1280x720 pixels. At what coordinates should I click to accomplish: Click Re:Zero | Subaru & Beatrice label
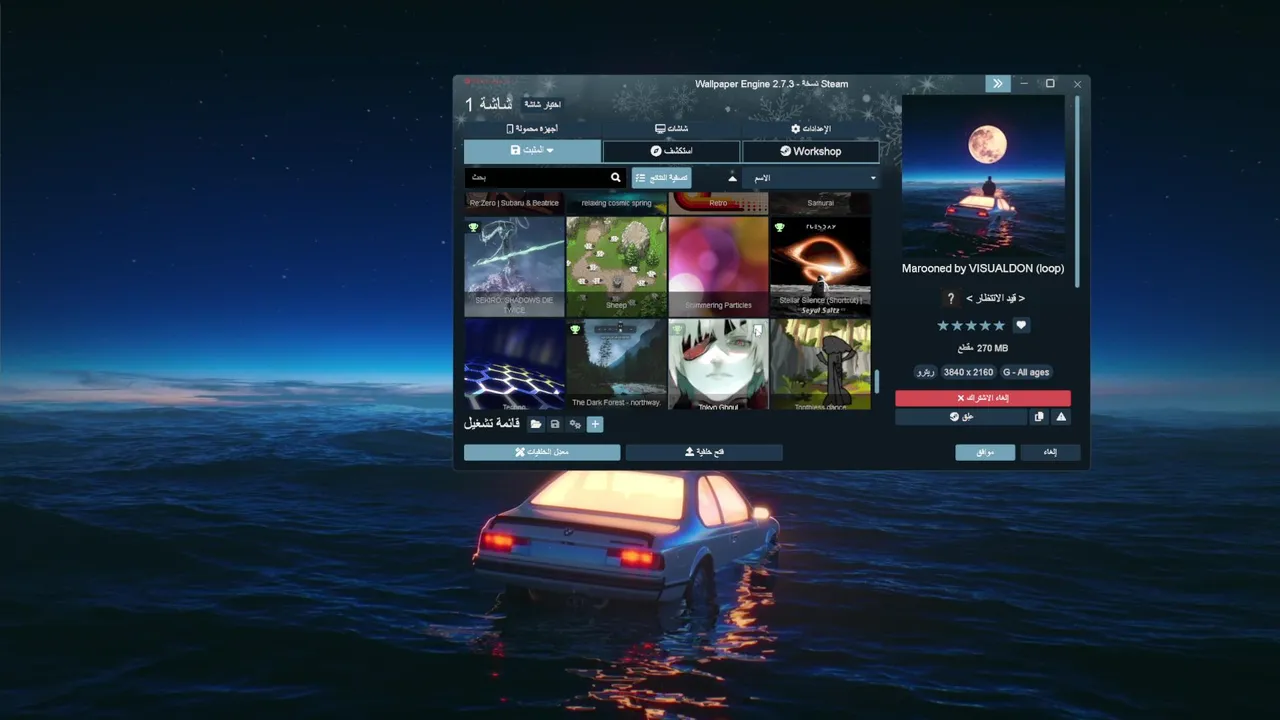coord(514,203)
